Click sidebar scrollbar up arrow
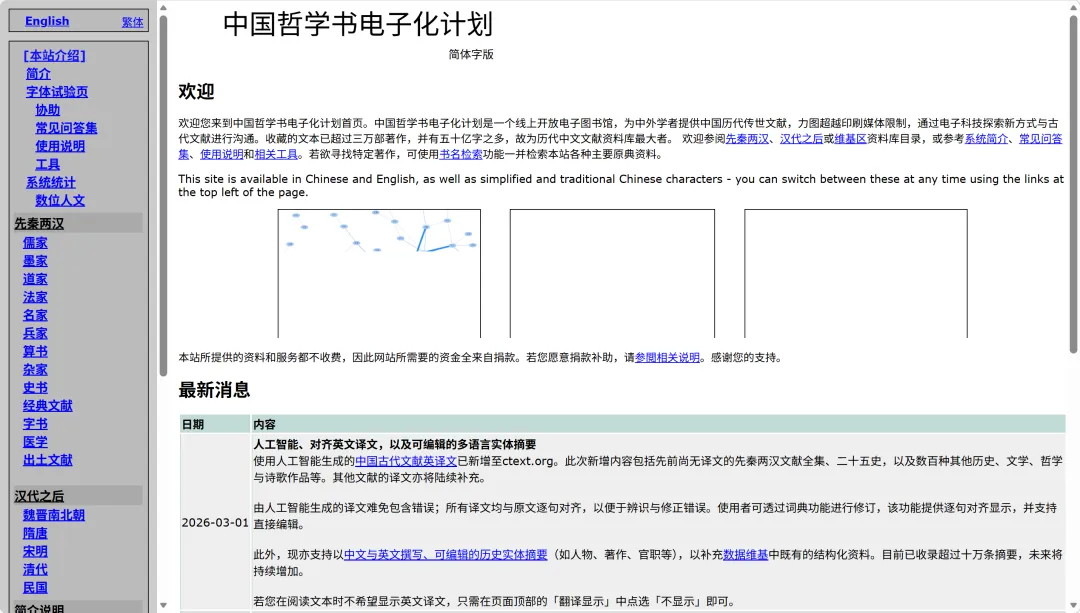This screenshot has height=613, width=1080. [x=163, y=8]
